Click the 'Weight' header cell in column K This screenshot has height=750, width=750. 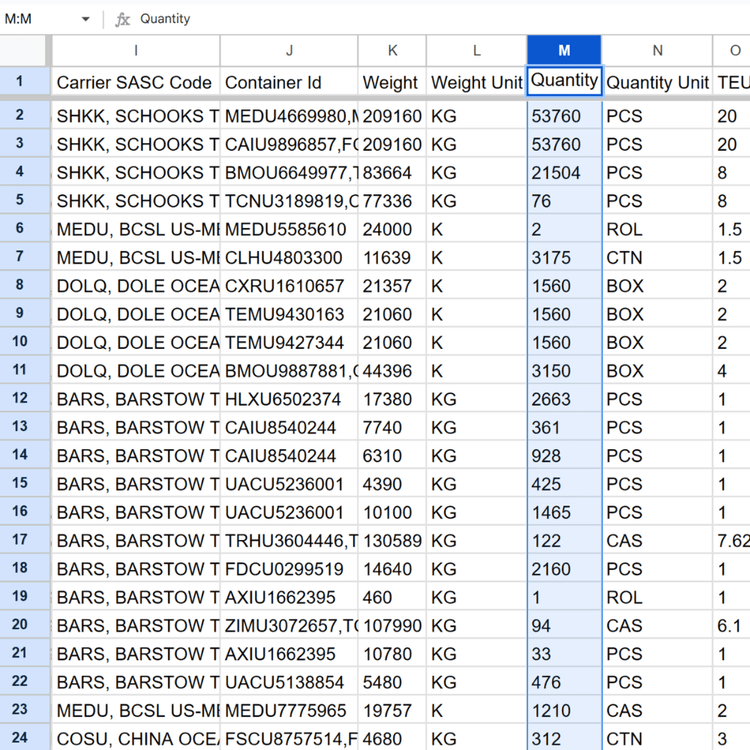392,82
